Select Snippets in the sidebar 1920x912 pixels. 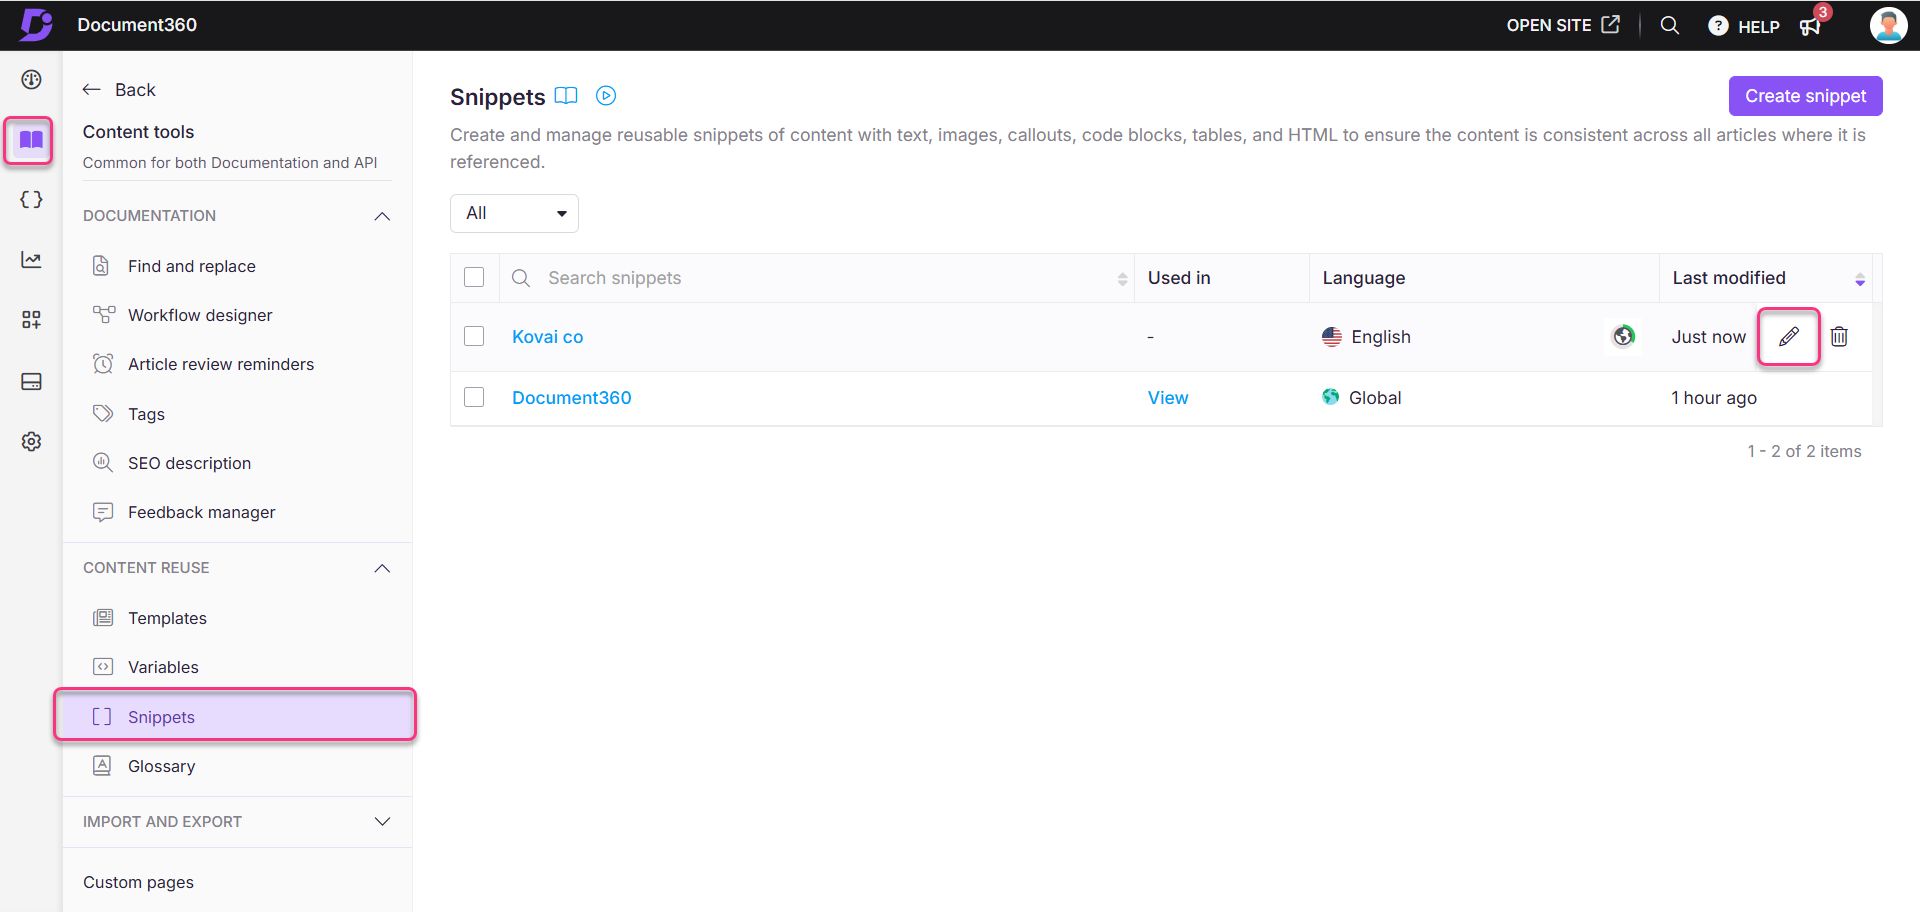[x=235, y=716]
